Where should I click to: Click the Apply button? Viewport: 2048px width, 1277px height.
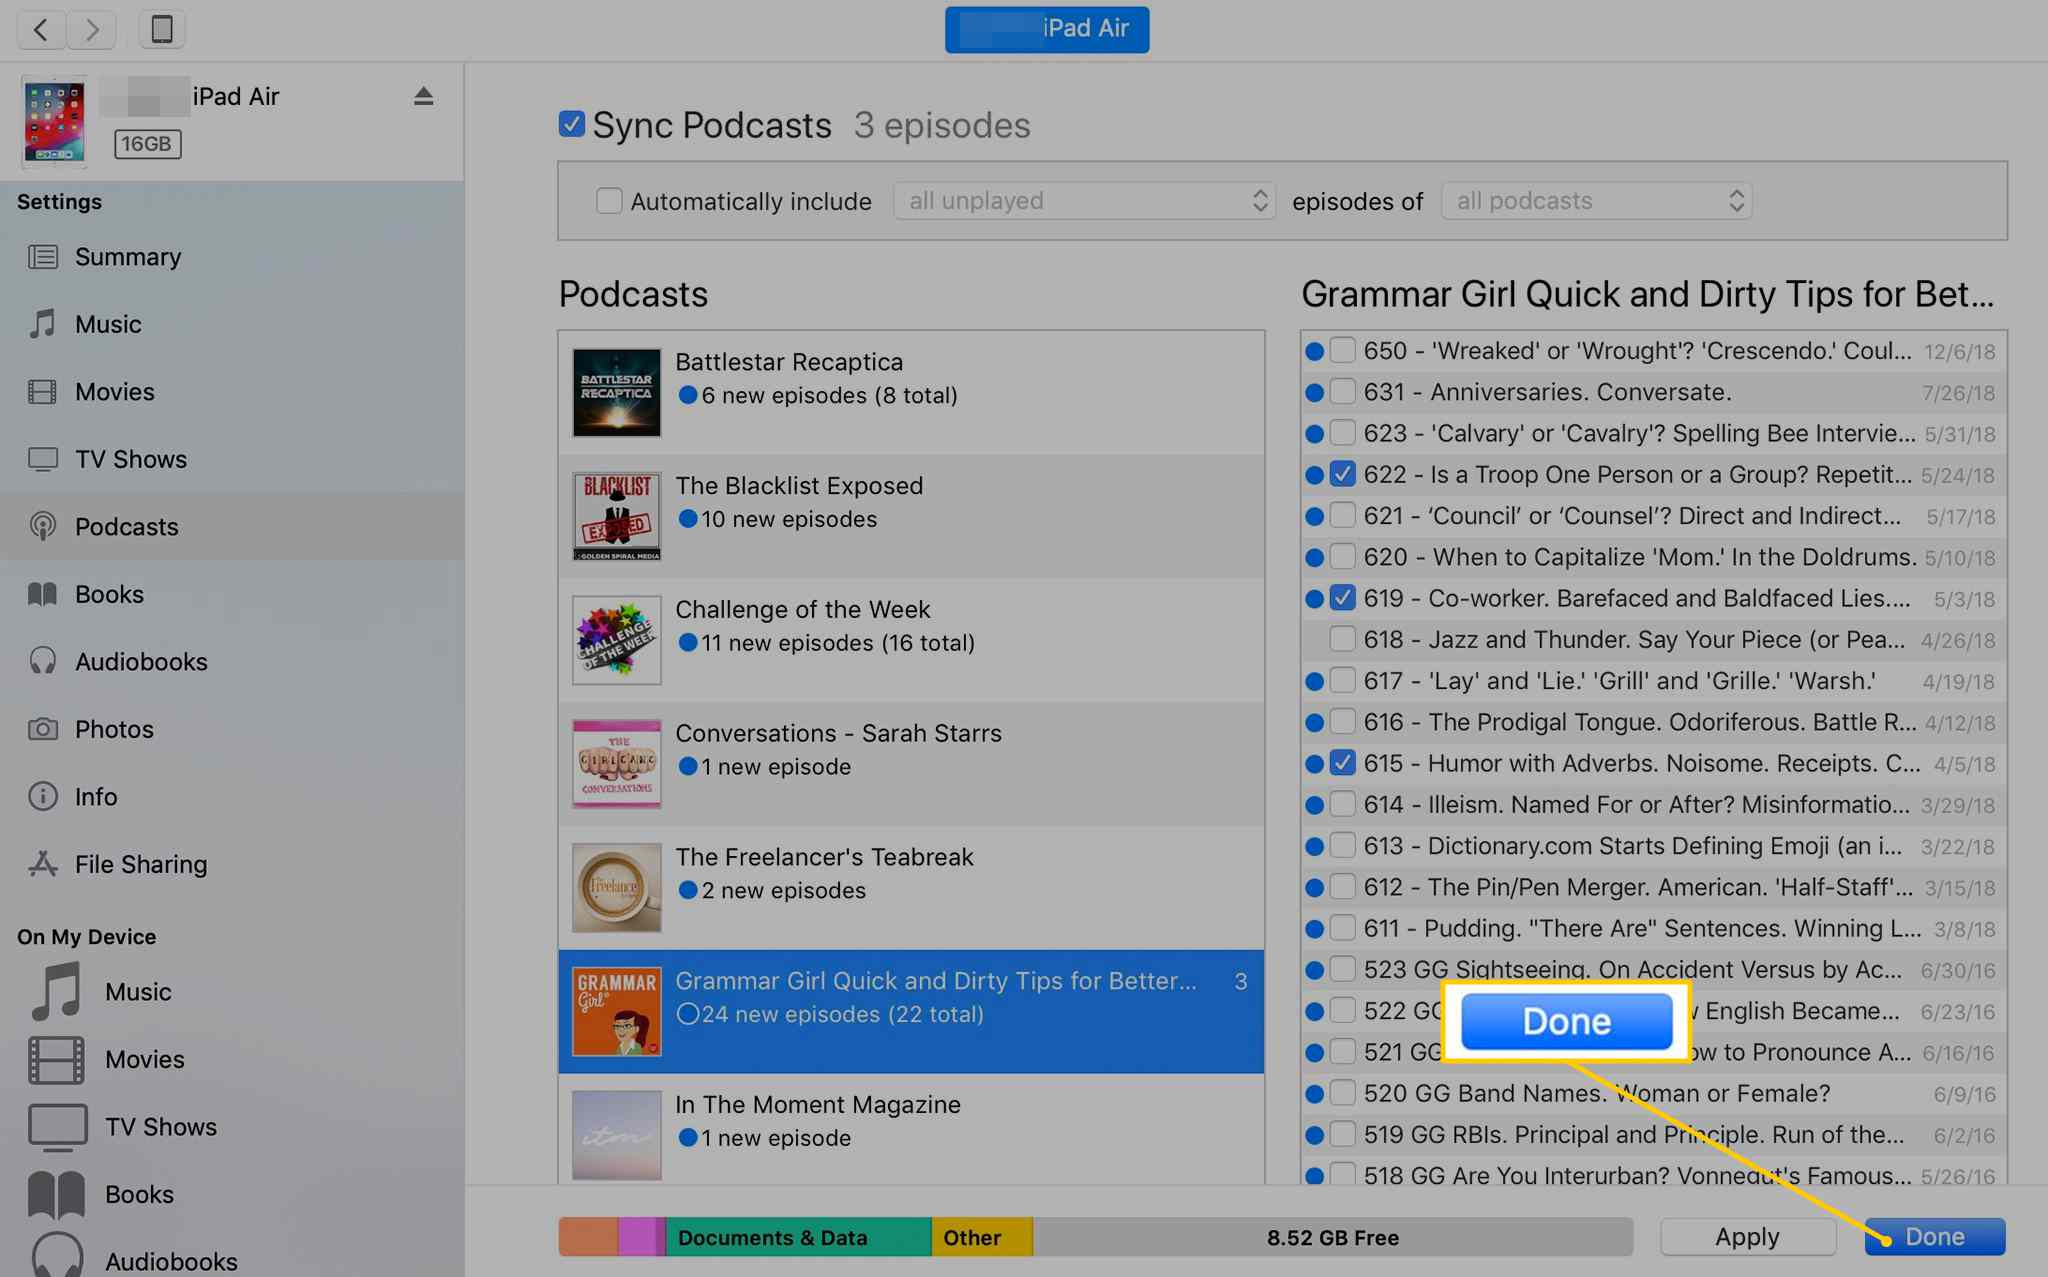pyautogui.click(x=1747, y=1237)
